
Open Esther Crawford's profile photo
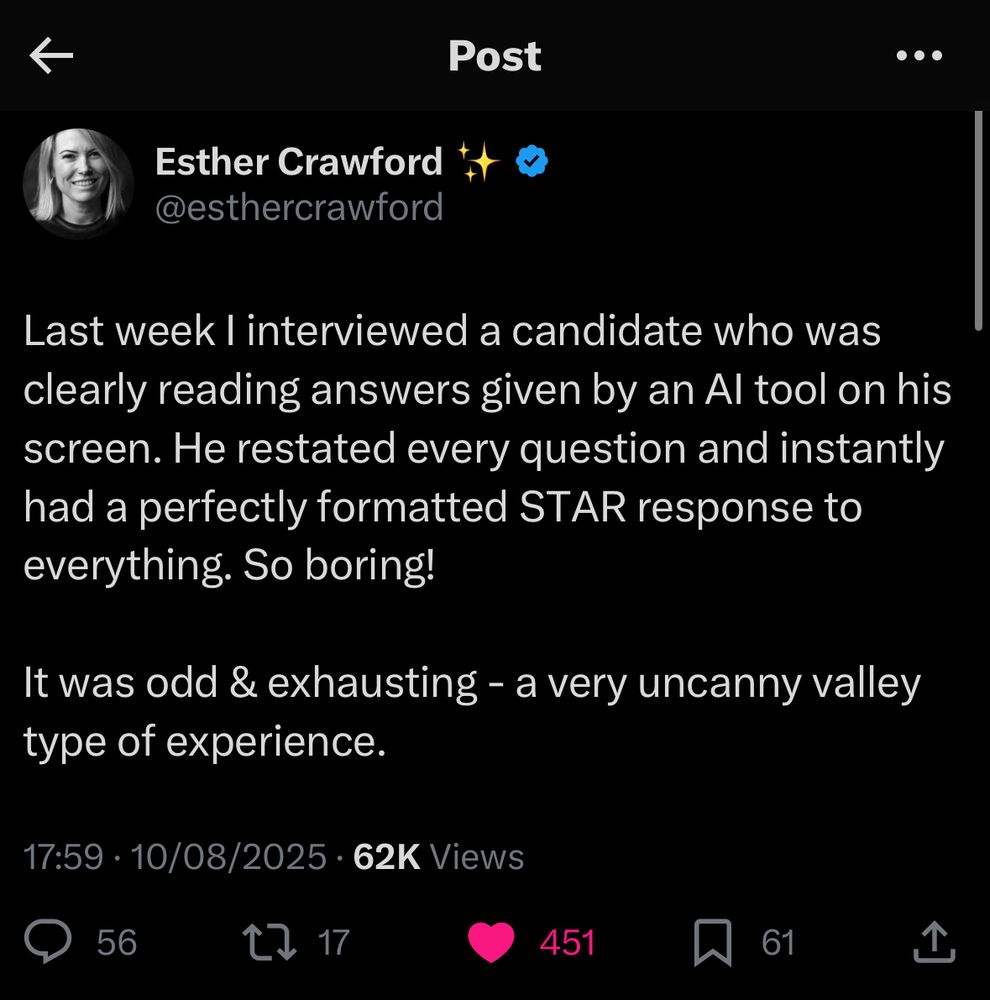(78, 183)
